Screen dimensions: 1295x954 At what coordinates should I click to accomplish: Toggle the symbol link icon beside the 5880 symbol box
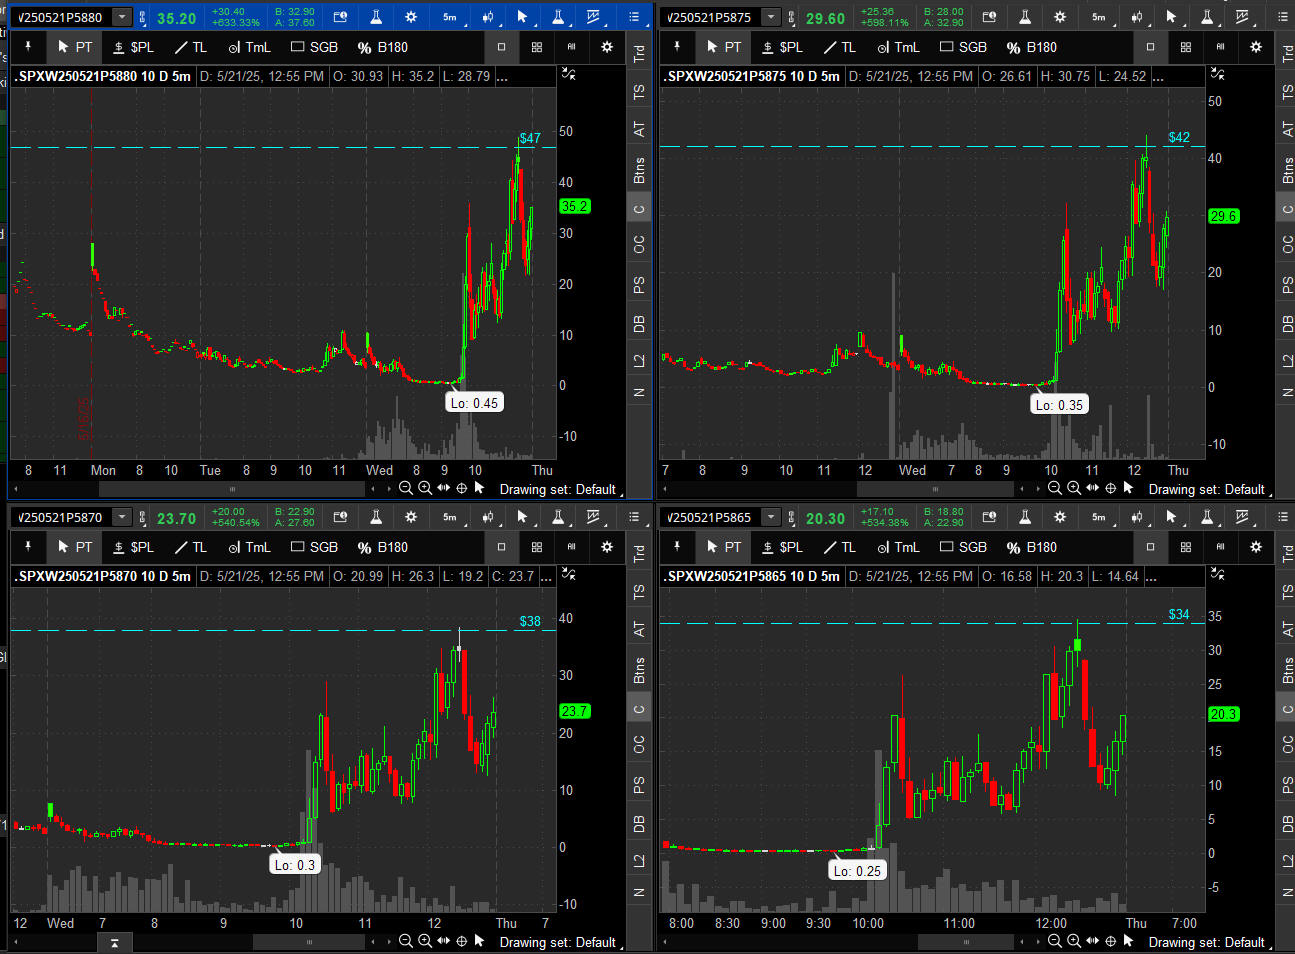click(143, 17)
